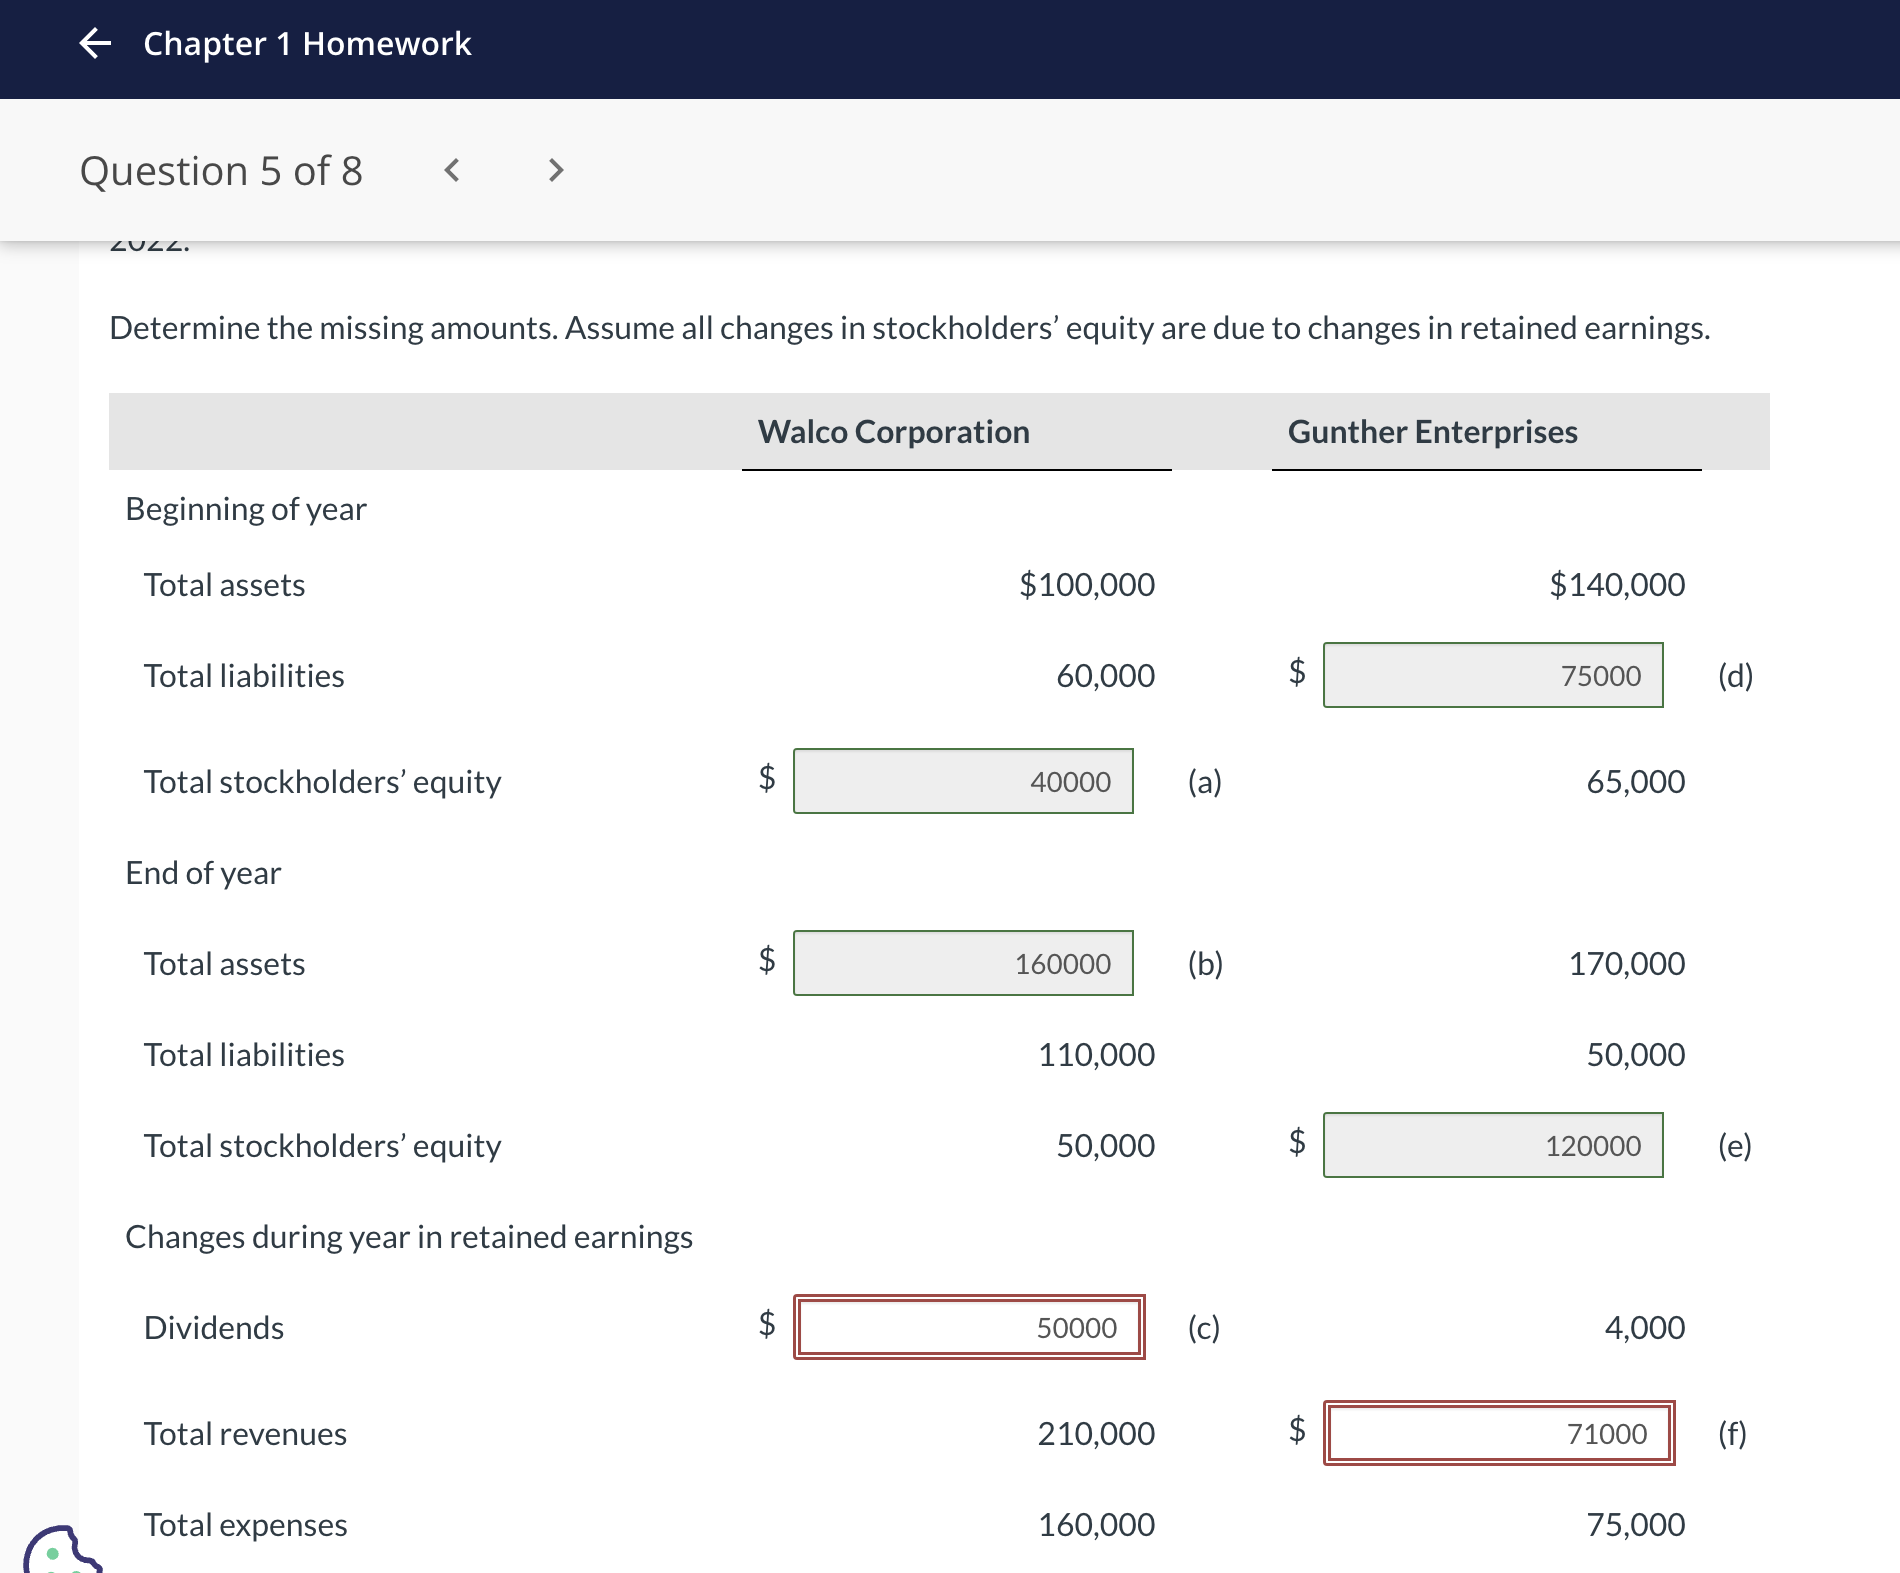Click the Walco Corporation column header

[x=893, y=431]
